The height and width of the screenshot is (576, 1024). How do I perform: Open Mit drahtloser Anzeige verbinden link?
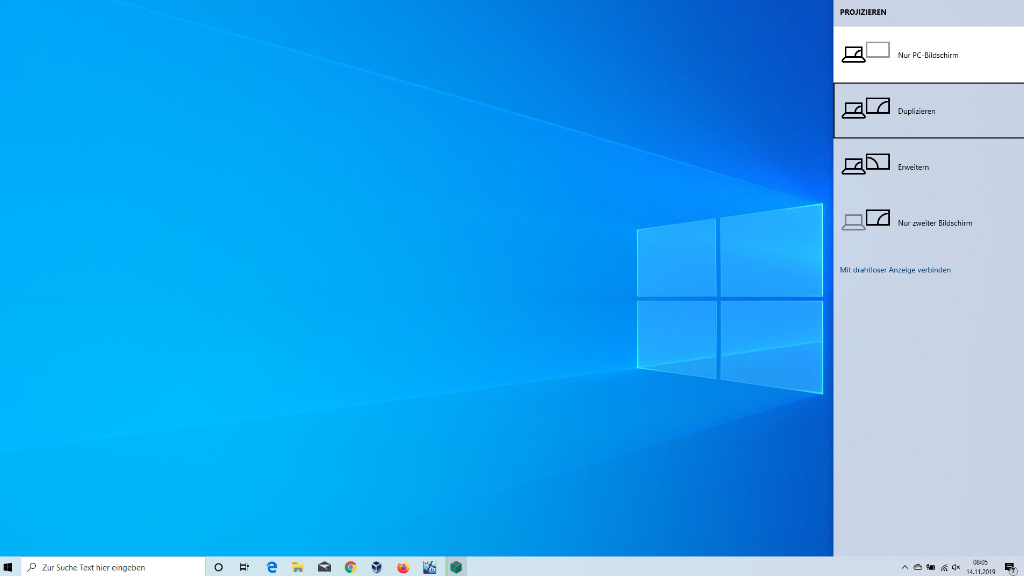point(895,270)
